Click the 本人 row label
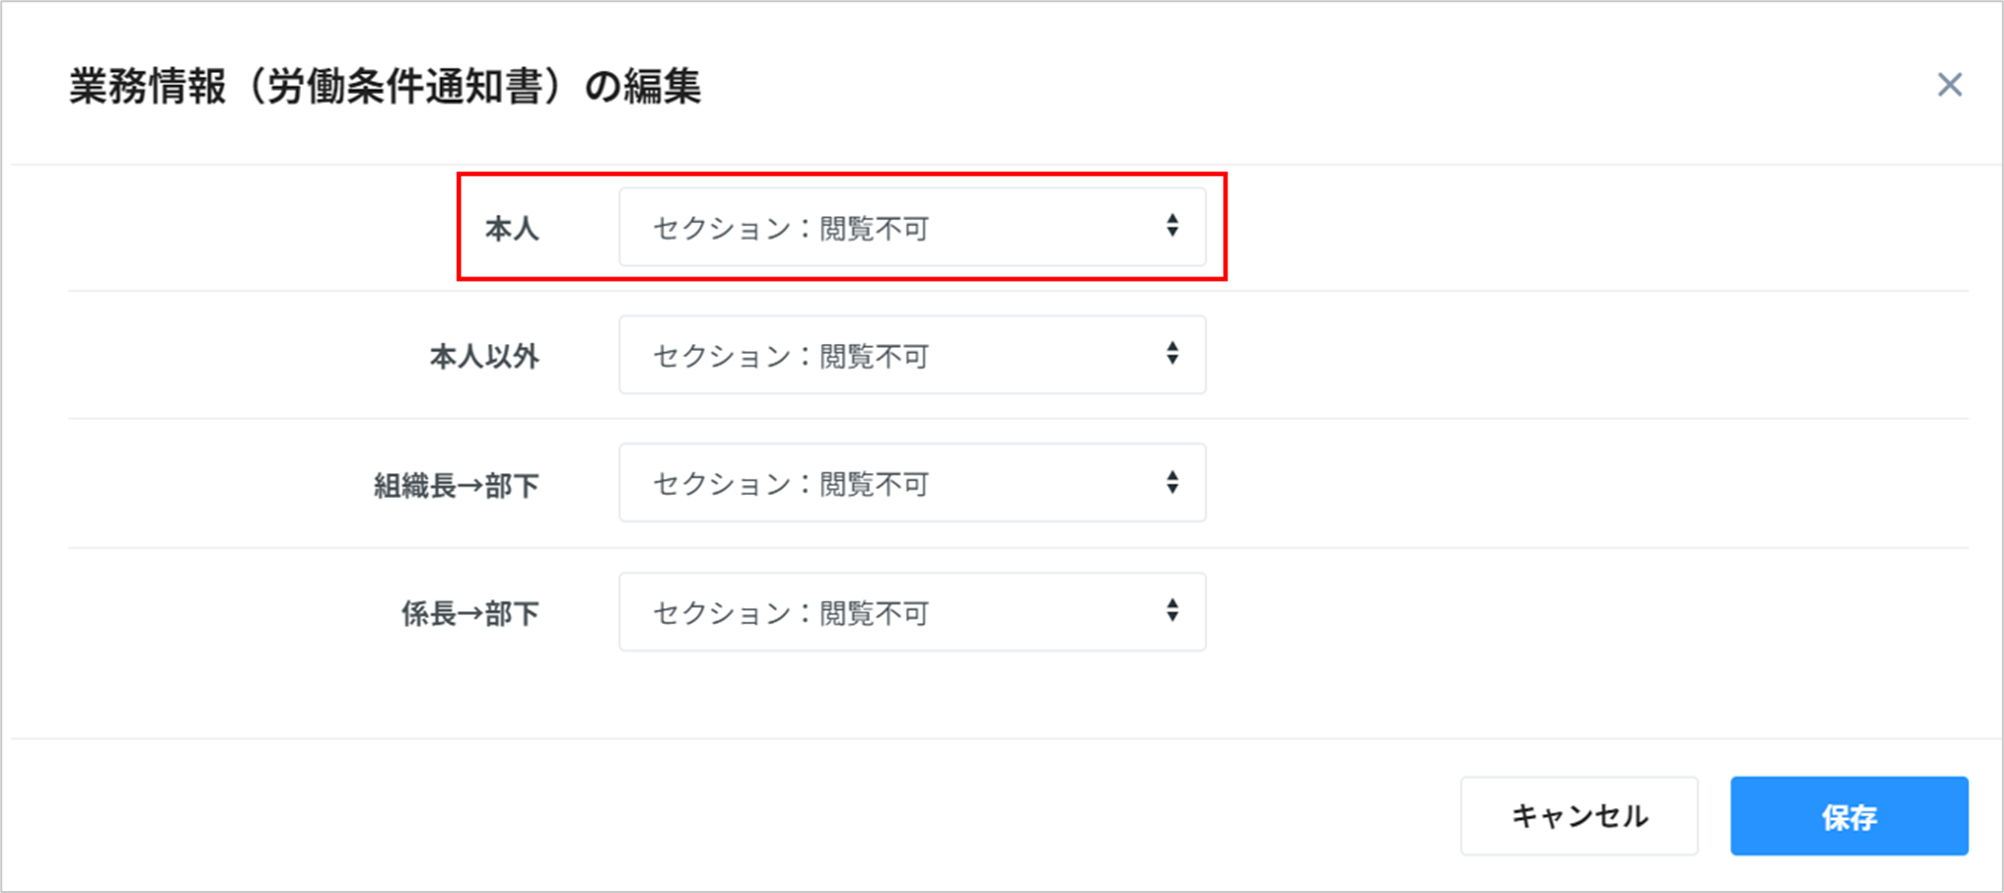The height and width of the screenshot is (893, 2004). tap(512, 229)
